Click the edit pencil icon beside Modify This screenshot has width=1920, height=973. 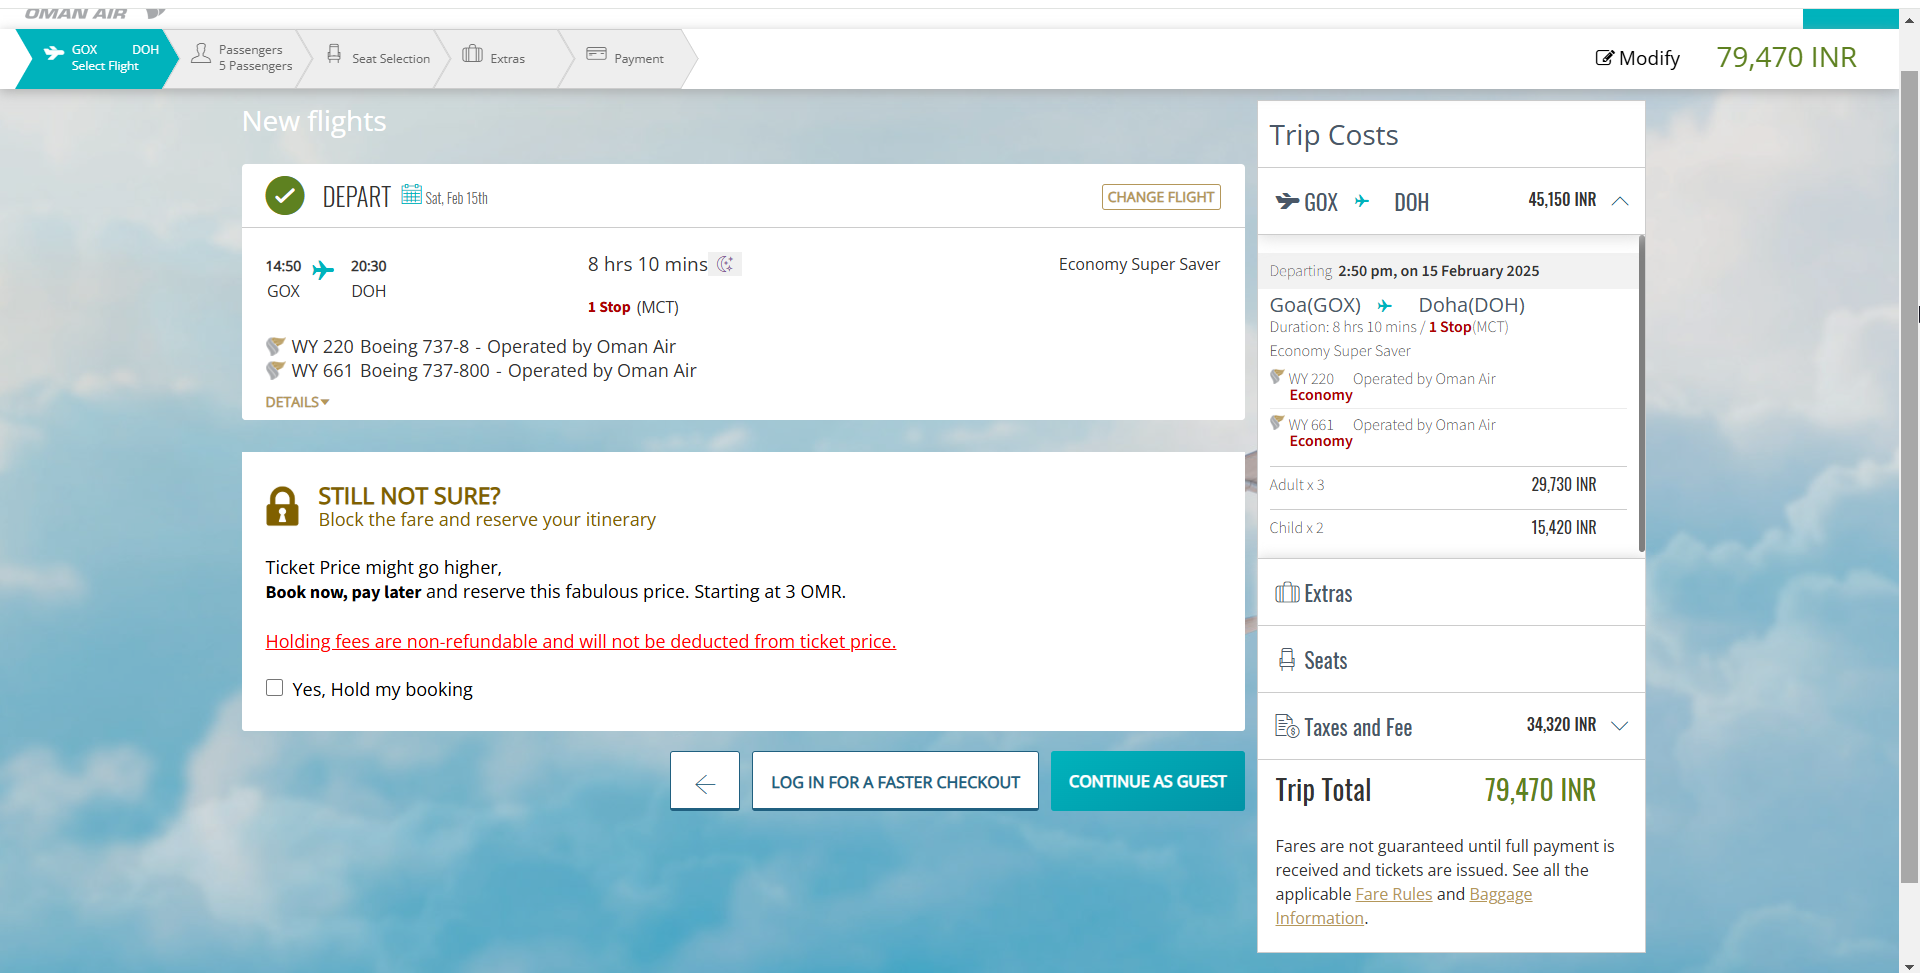coord(1604,58)
